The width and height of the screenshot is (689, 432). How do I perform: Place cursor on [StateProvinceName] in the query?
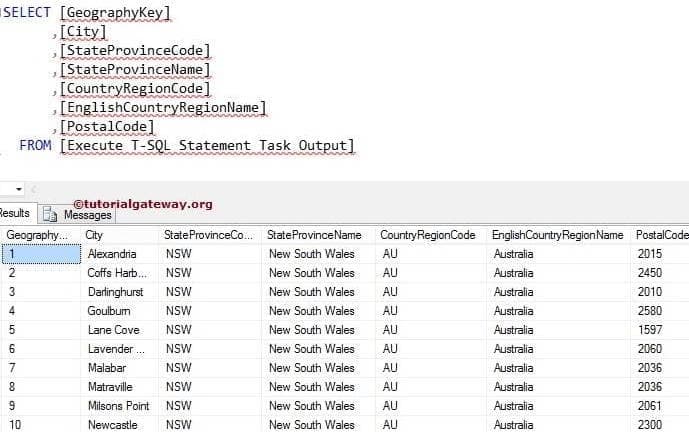[135, 69]
